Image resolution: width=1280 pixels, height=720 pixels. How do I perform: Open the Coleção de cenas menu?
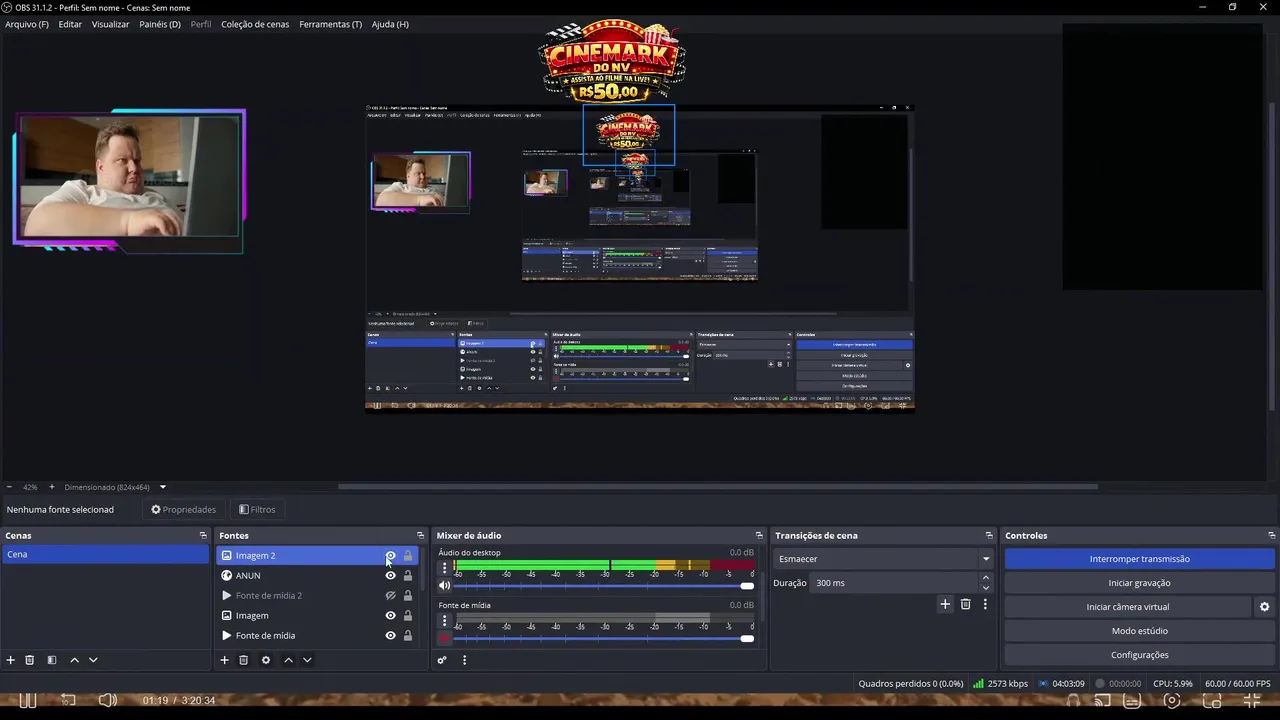point(255,24)
